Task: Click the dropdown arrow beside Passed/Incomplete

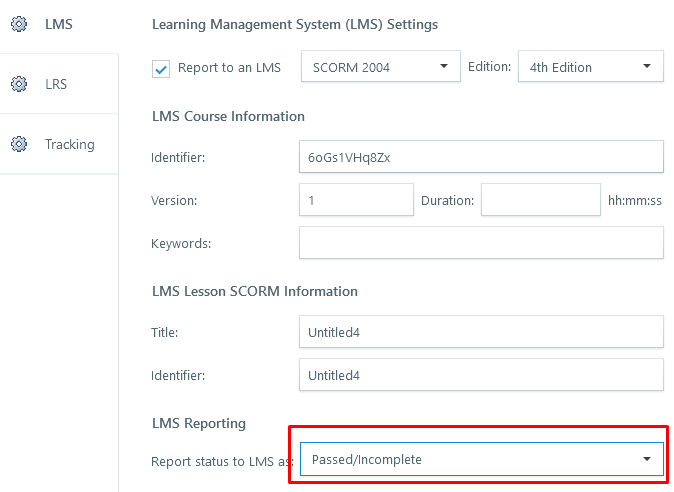Action: (x=646, y=459)
